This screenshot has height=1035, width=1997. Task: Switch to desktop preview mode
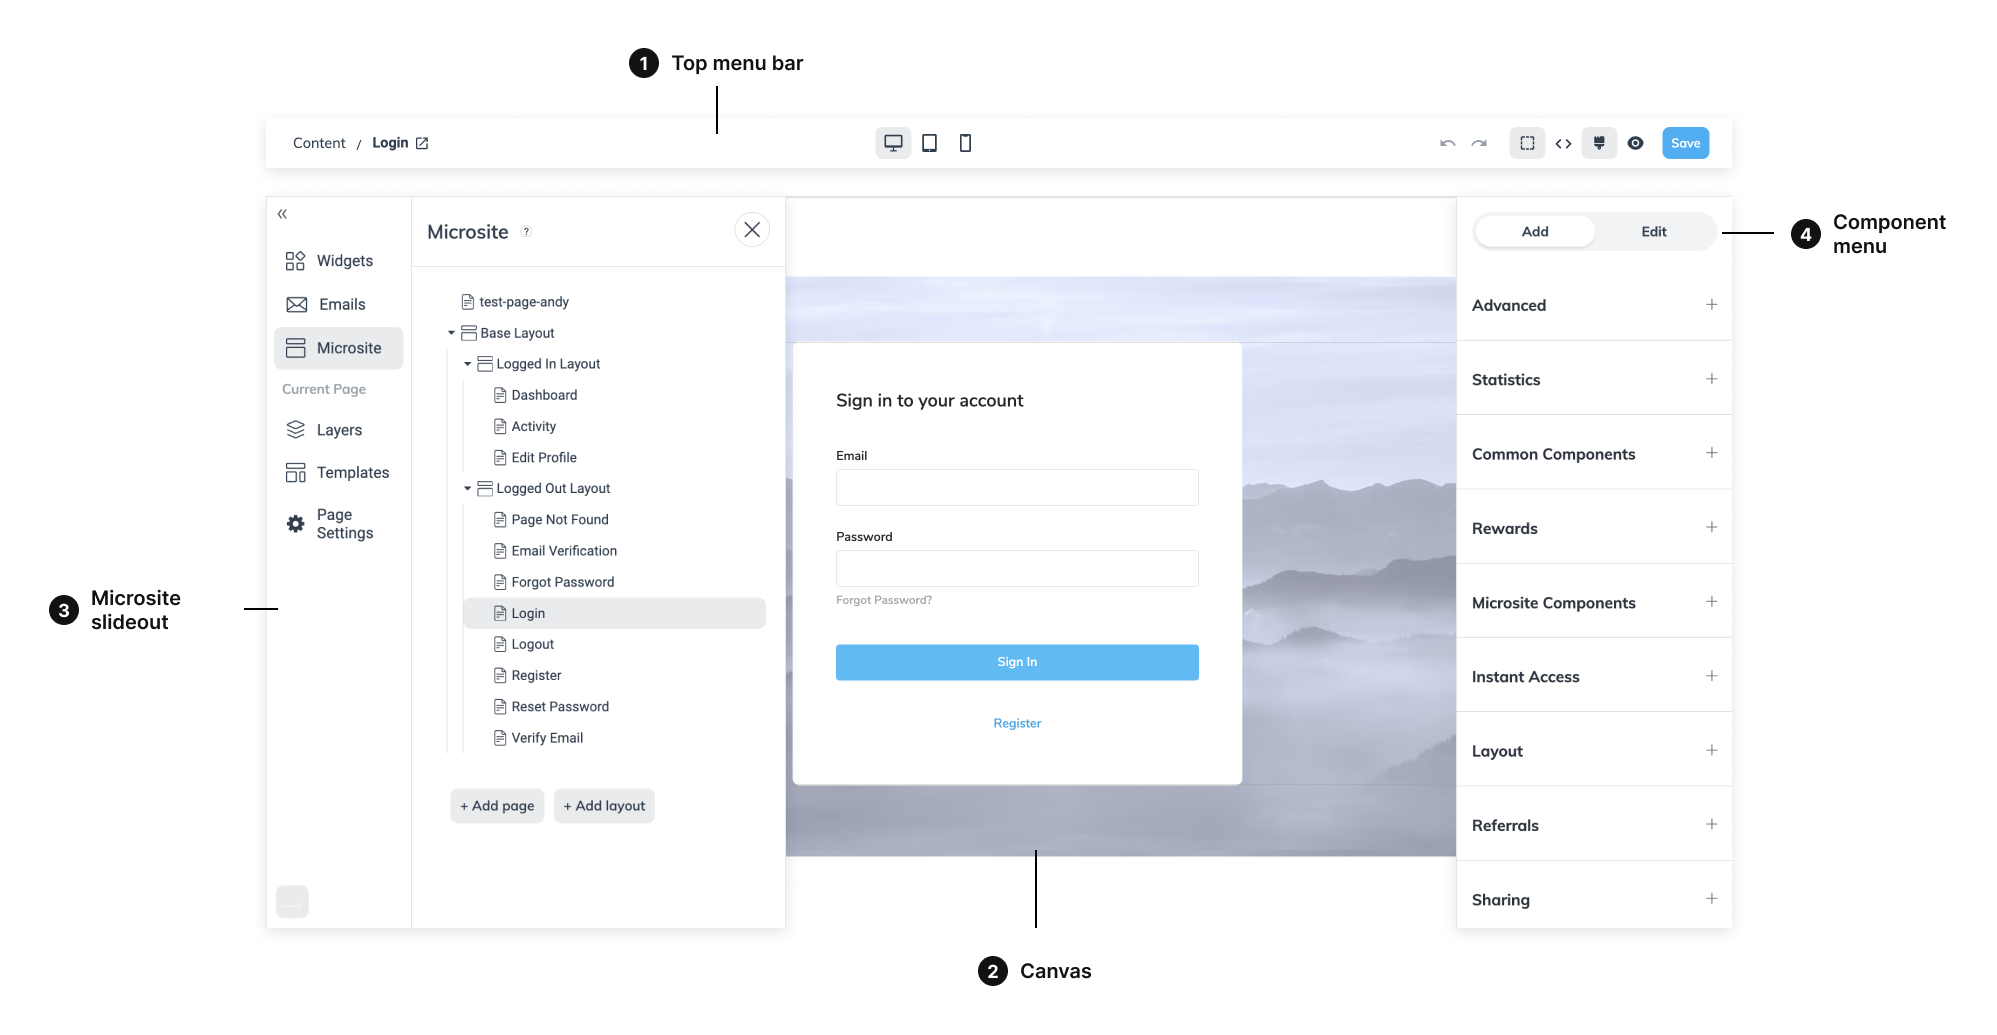893,143
